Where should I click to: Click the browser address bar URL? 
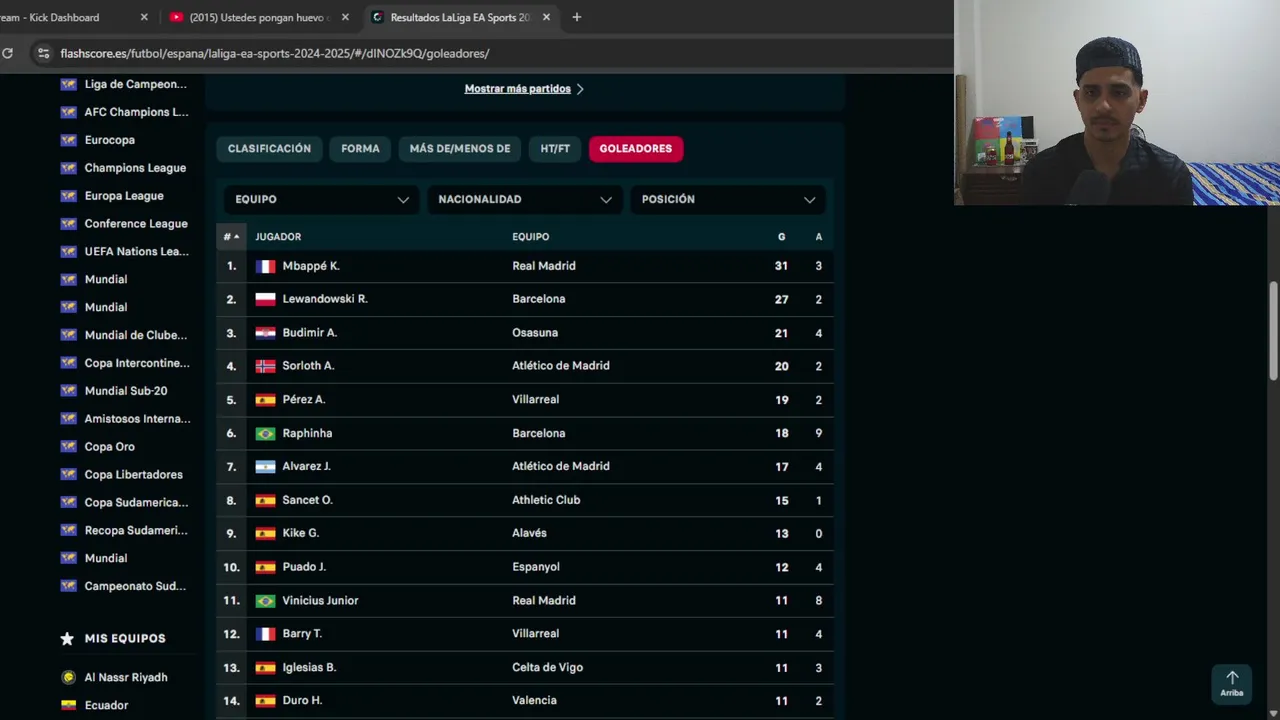[x=275, y=53]
